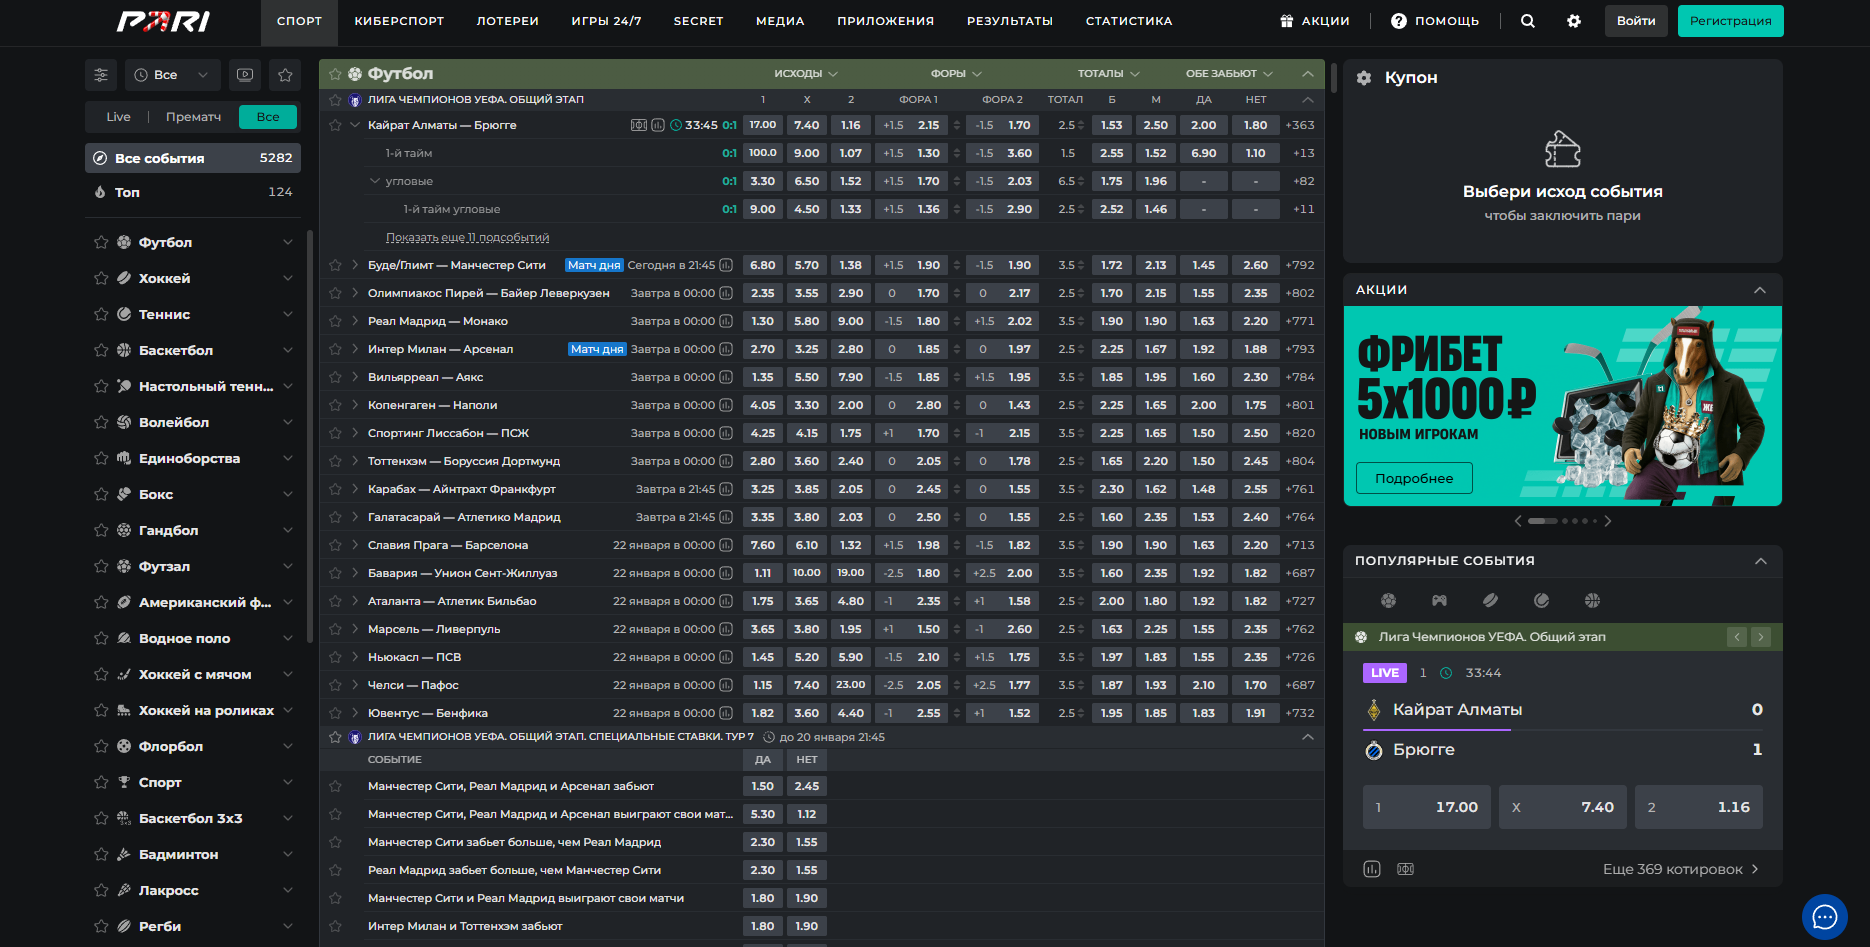Screen dimensions: 1870x947
Task: Select the gamepad icon in popular events
Action: [x=1439, y=600]
